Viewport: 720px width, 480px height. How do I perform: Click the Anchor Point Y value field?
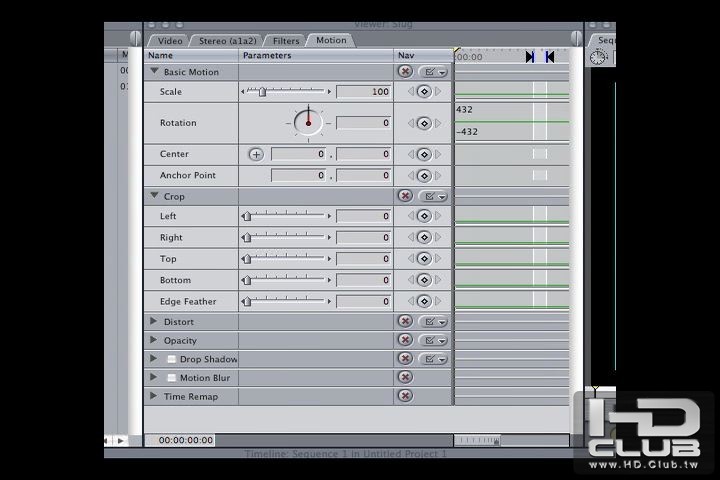[364, 175]
